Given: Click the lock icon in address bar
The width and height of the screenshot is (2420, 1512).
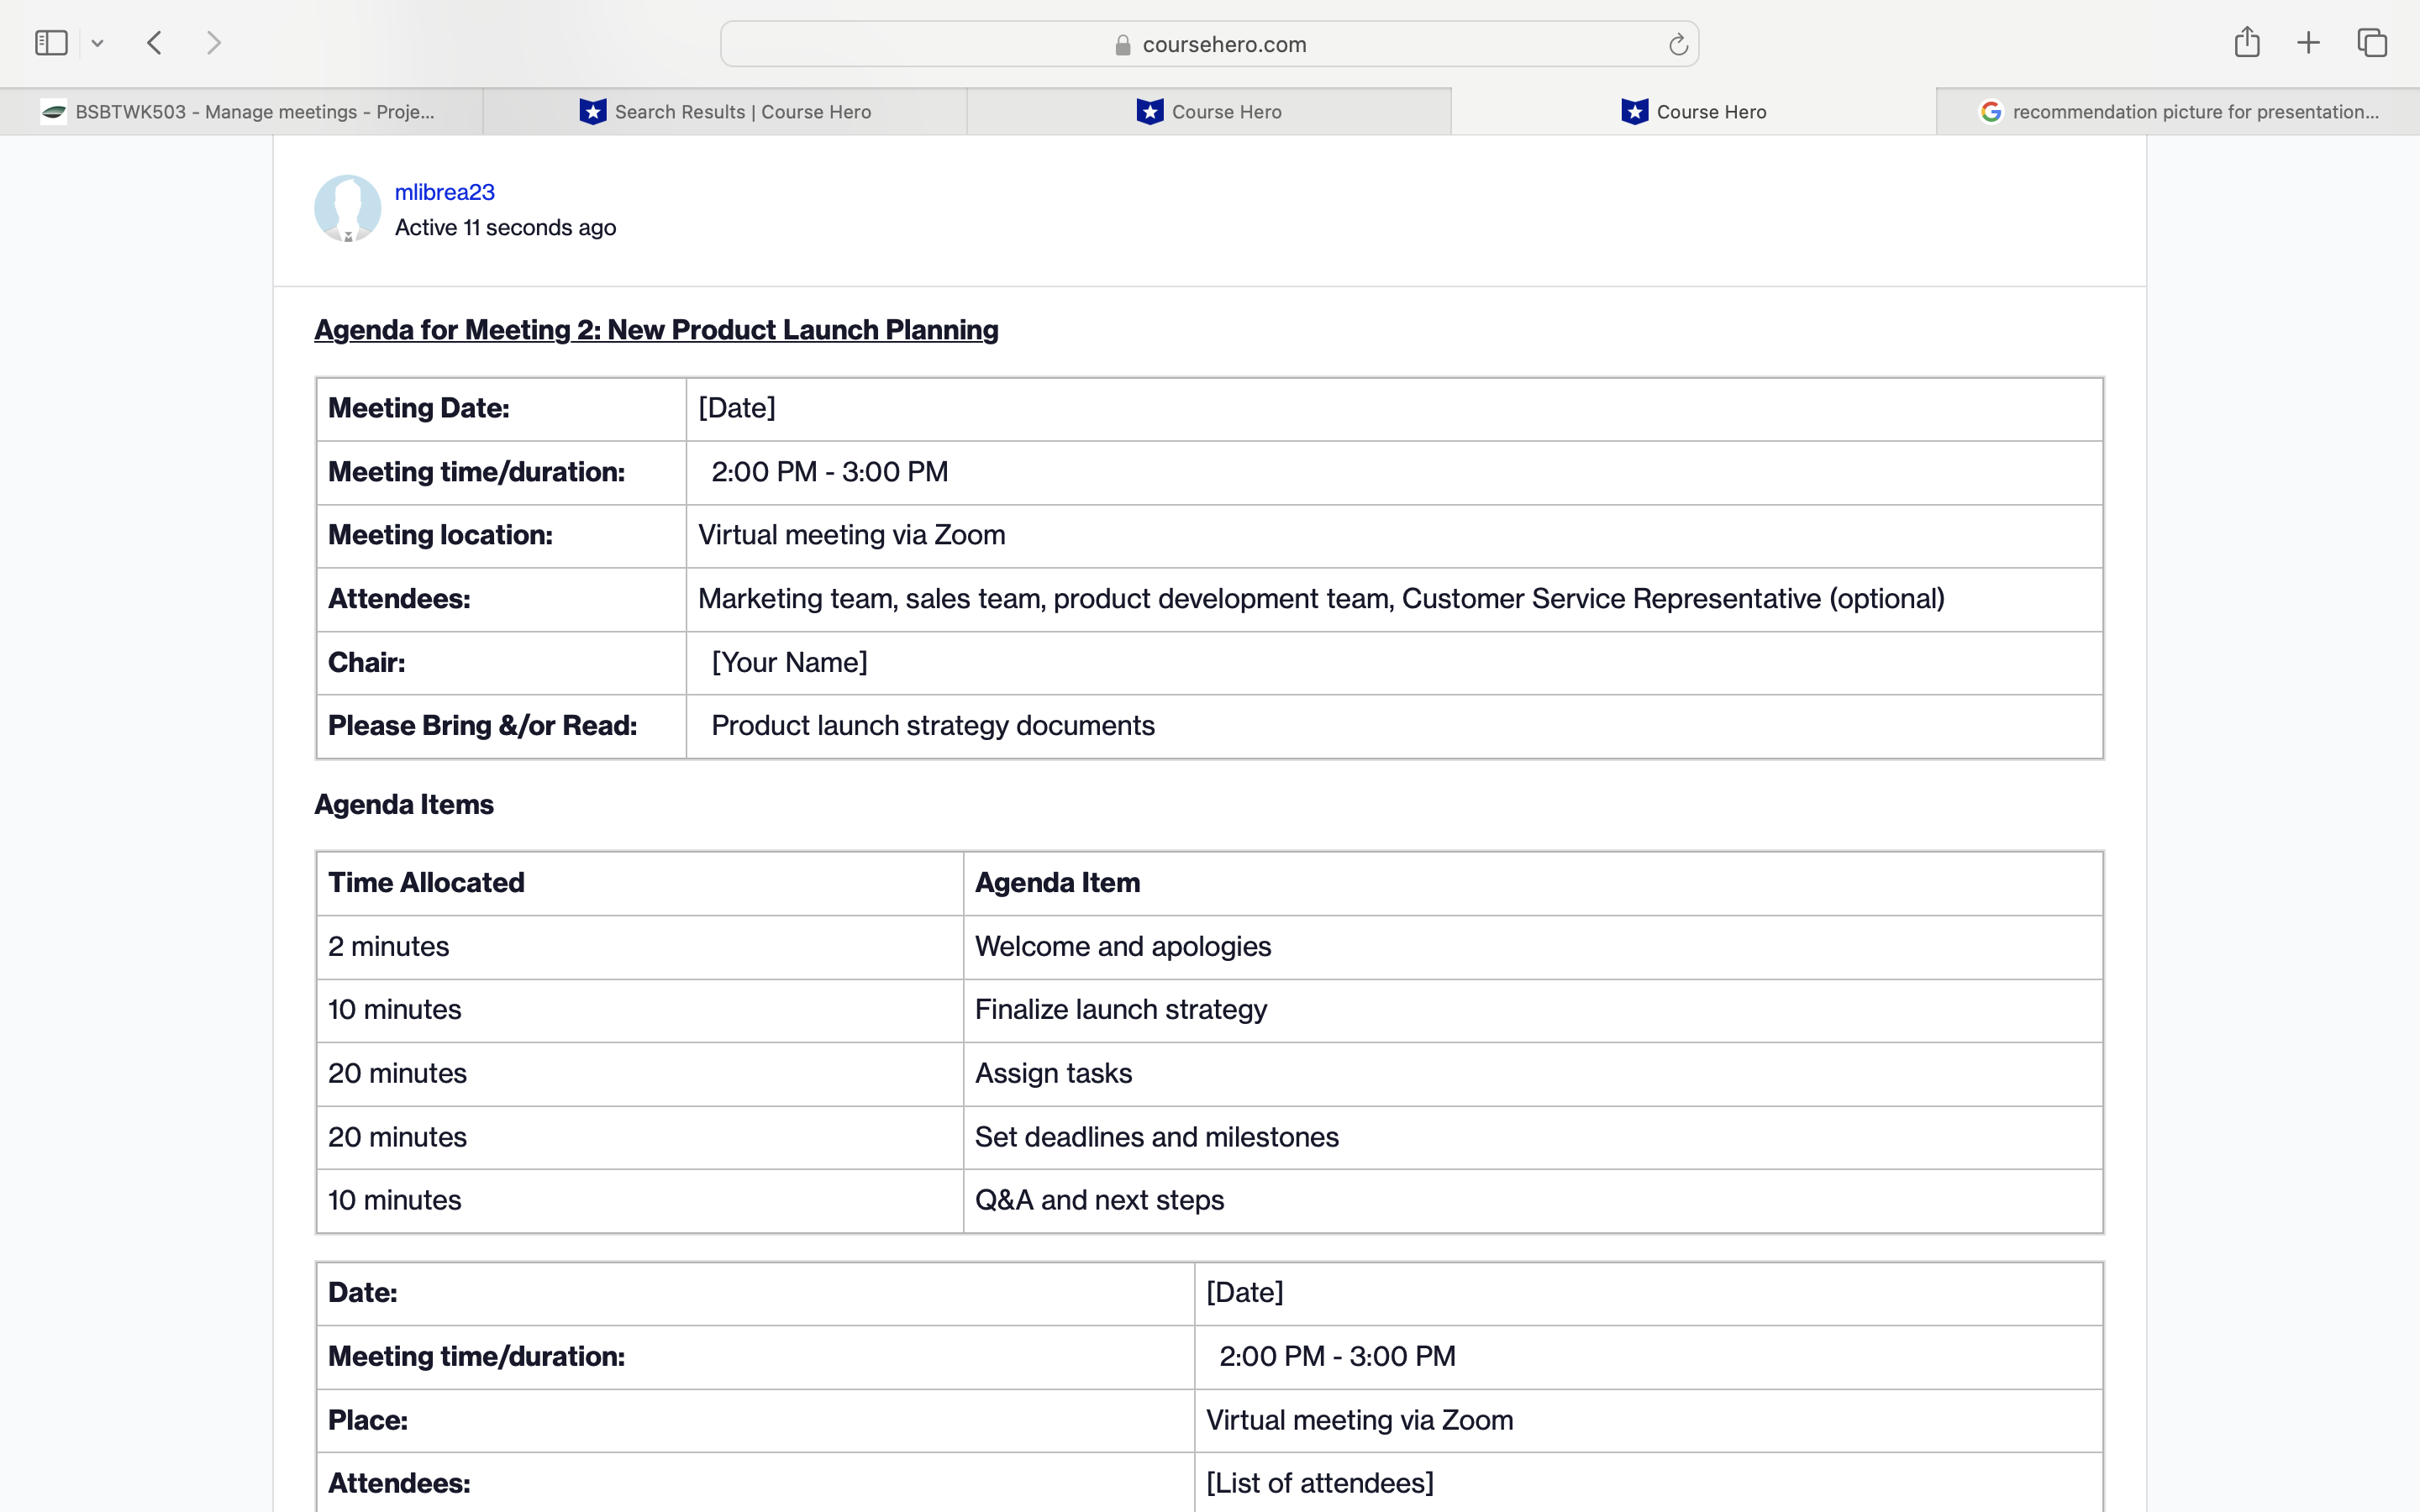Looking at the screenshot, I should [x=1123, y=45].
